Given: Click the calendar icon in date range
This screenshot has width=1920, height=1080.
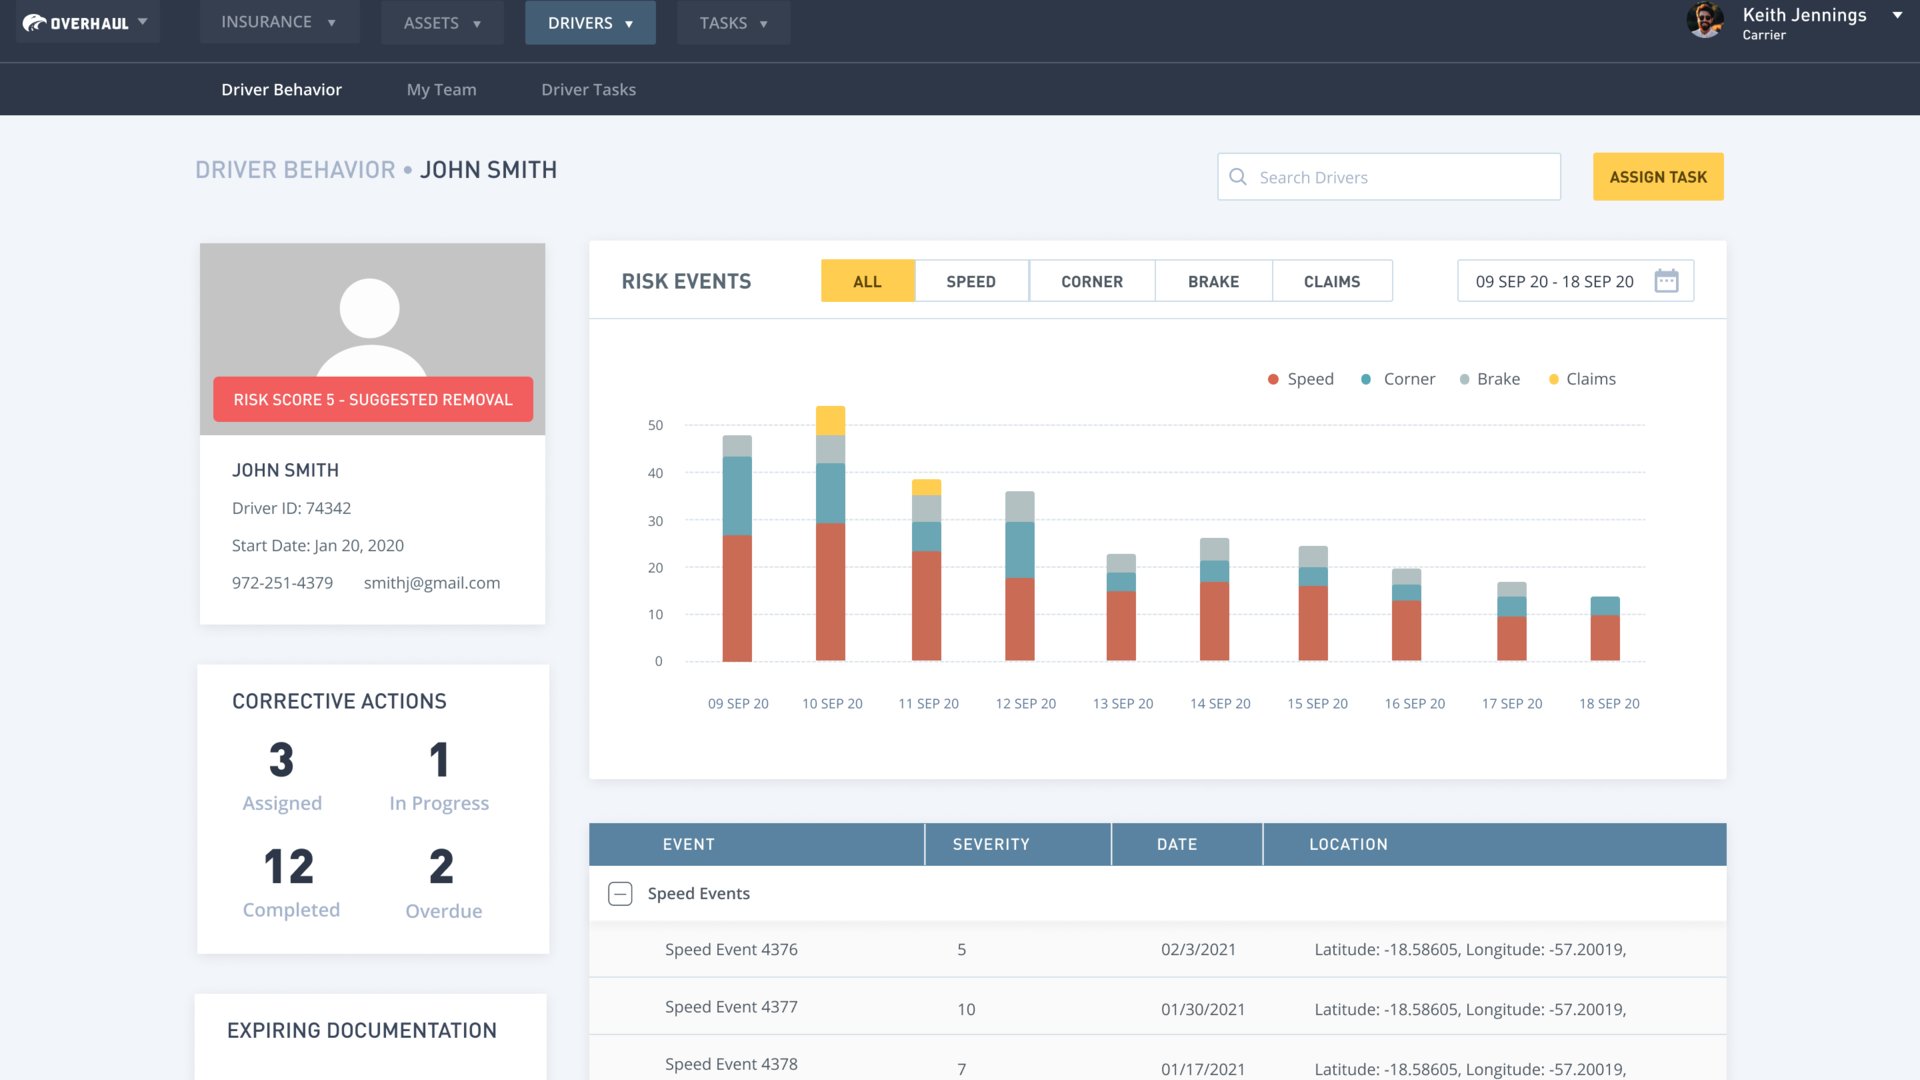Looking at the screenshot, I should (1666, 281).
